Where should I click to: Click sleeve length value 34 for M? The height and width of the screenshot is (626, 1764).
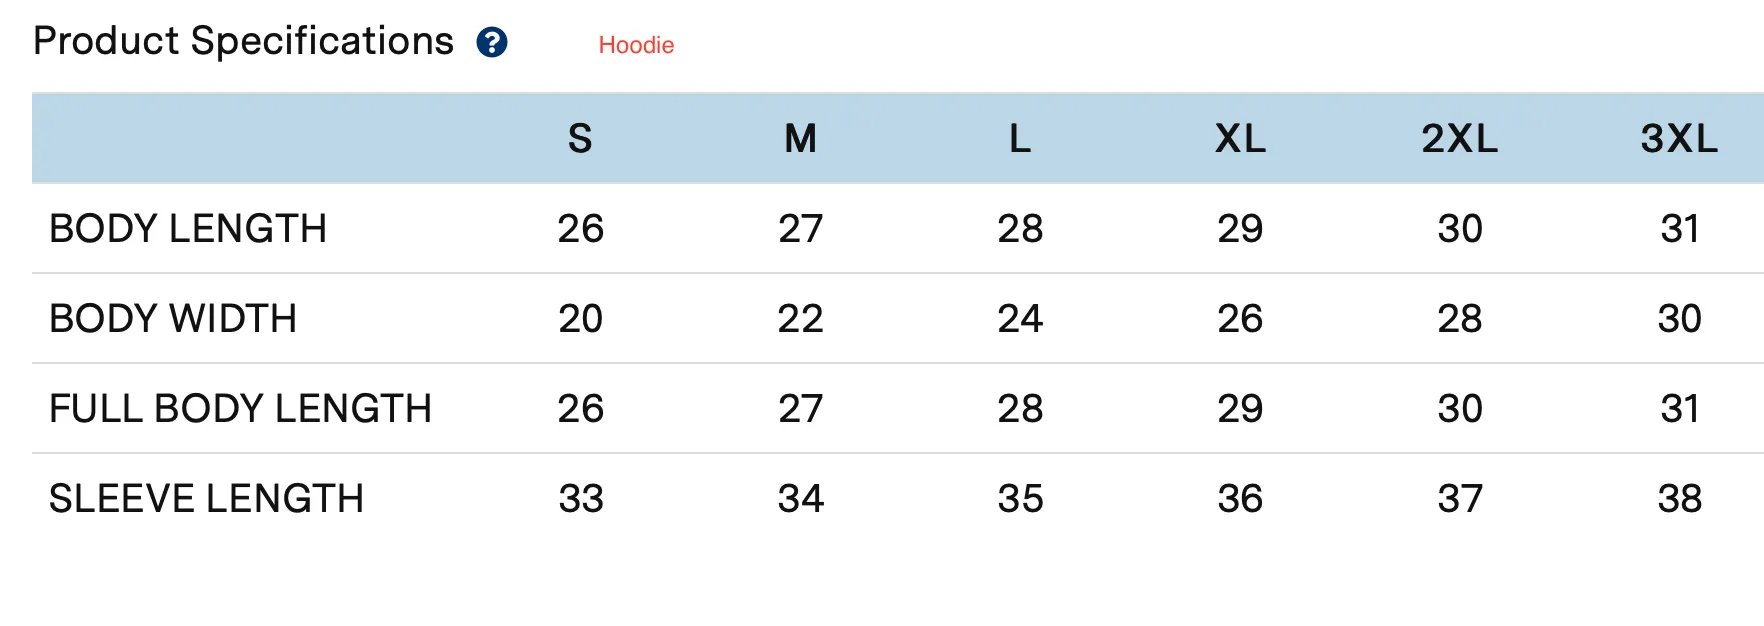(800, 499)
